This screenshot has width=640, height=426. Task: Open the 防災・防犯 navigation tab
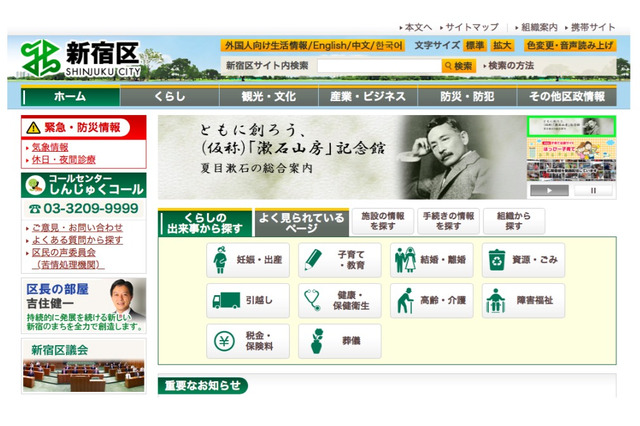pos(467,96)
